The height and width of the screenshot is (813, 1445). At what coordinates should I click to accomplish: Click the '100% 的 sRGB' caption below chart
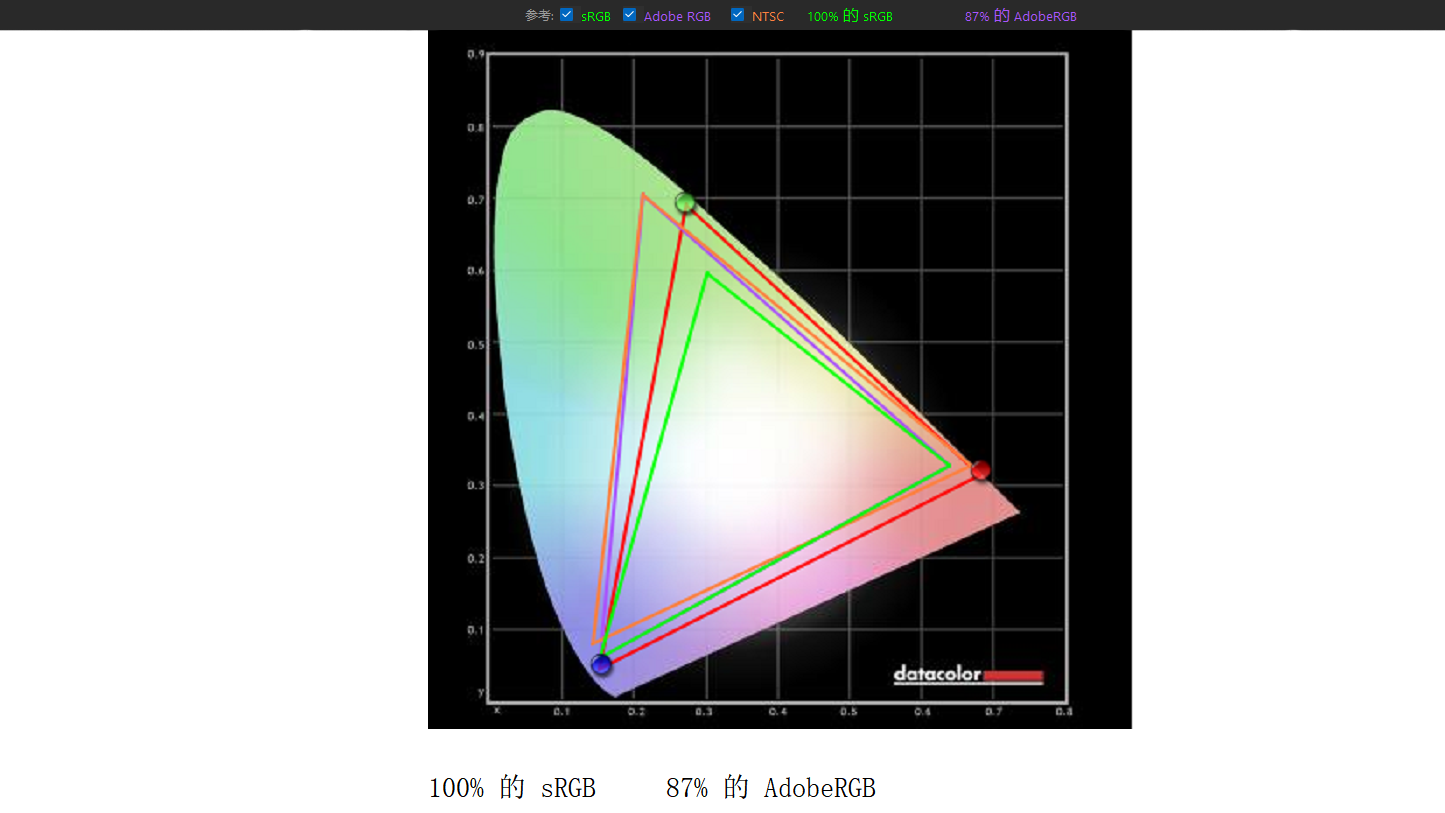pos(512,788)
